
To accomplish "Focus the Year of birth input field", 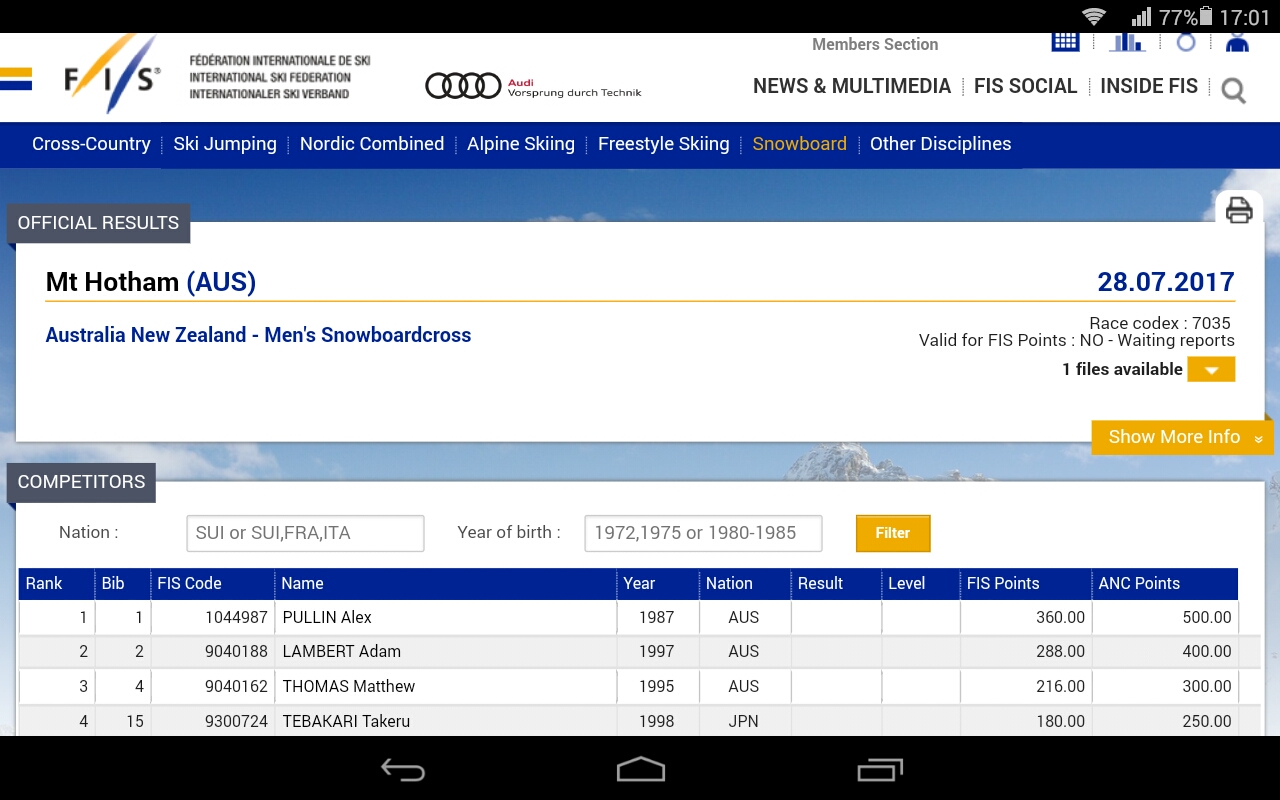I will pos(703,533).
